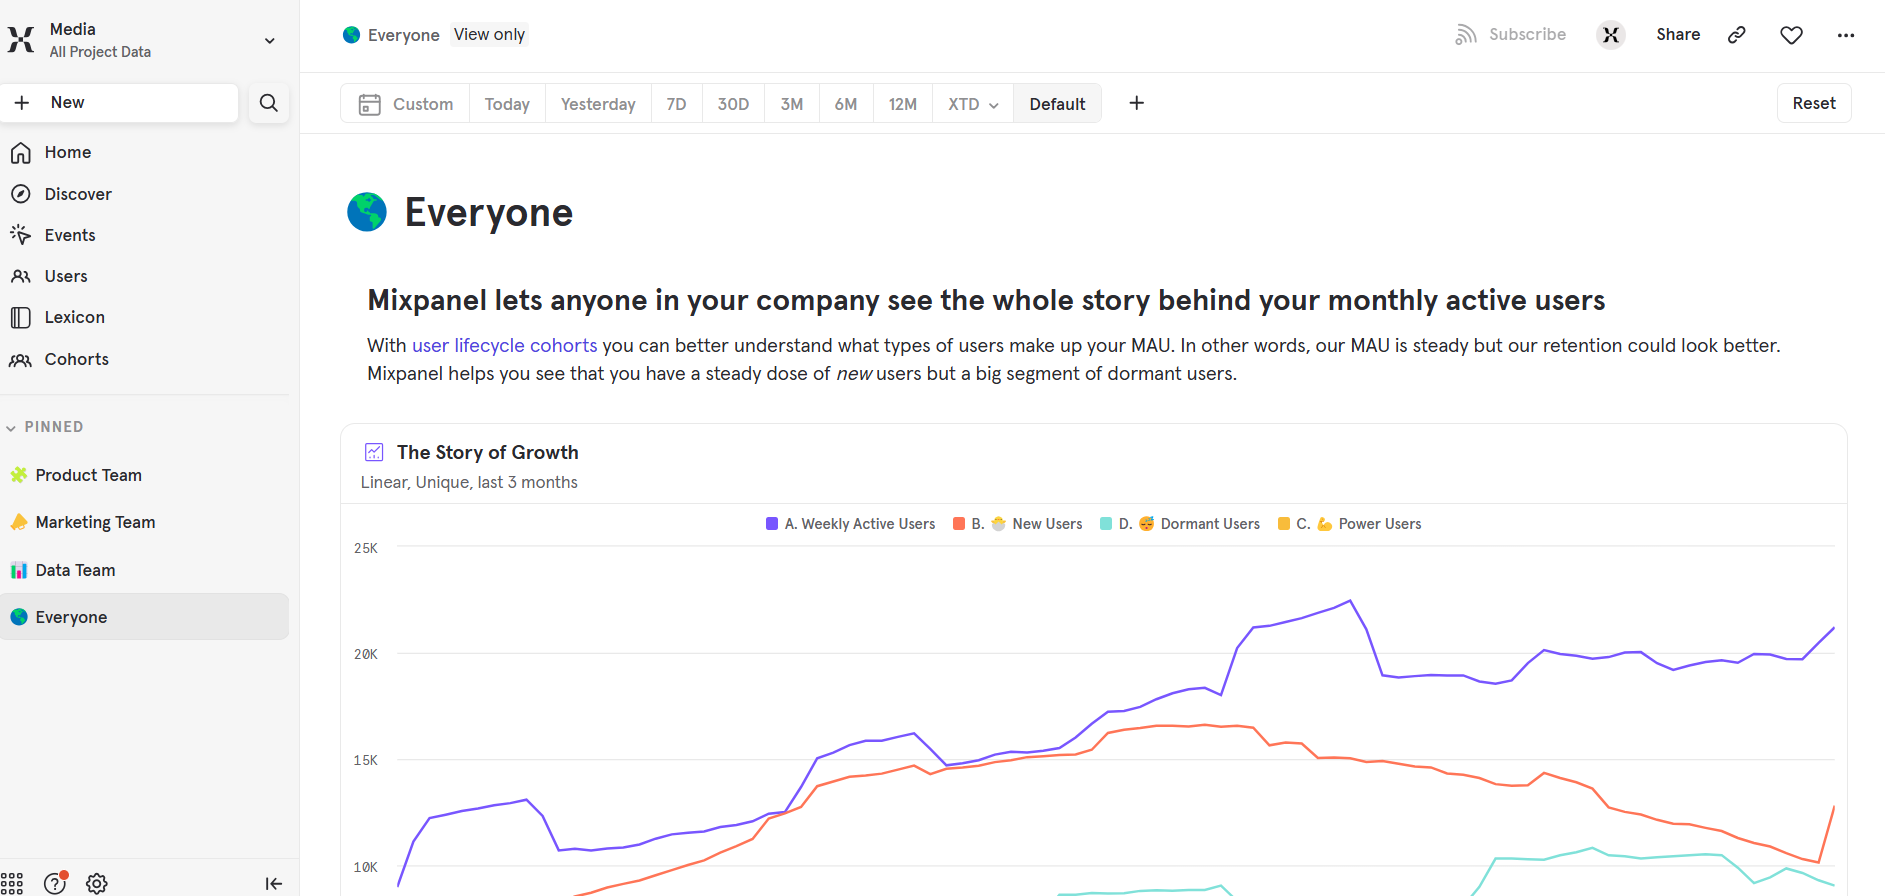This screenshot has width=1885, height=896.
Task: Open Product Team pinned board
Action: (88, 475)
